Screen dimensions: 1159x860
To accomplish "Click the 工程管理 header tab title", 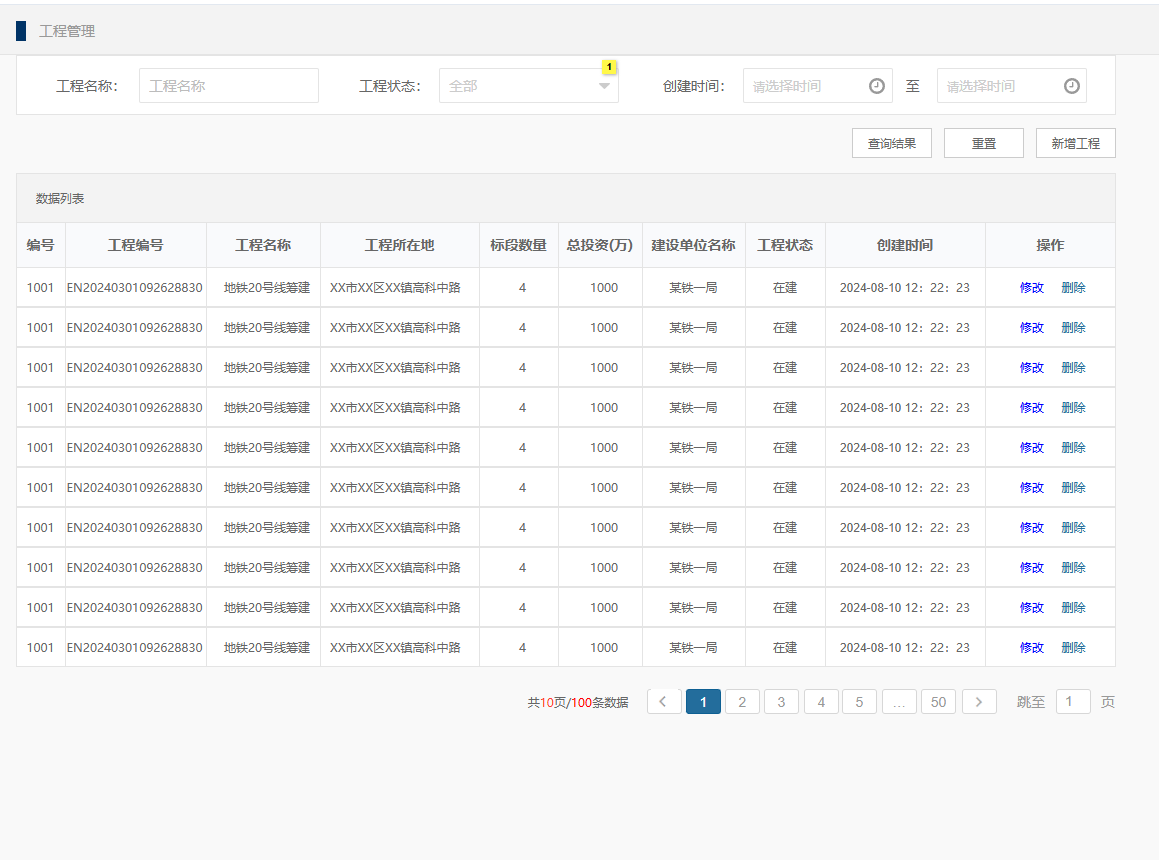I will click(x=67, y=31).
